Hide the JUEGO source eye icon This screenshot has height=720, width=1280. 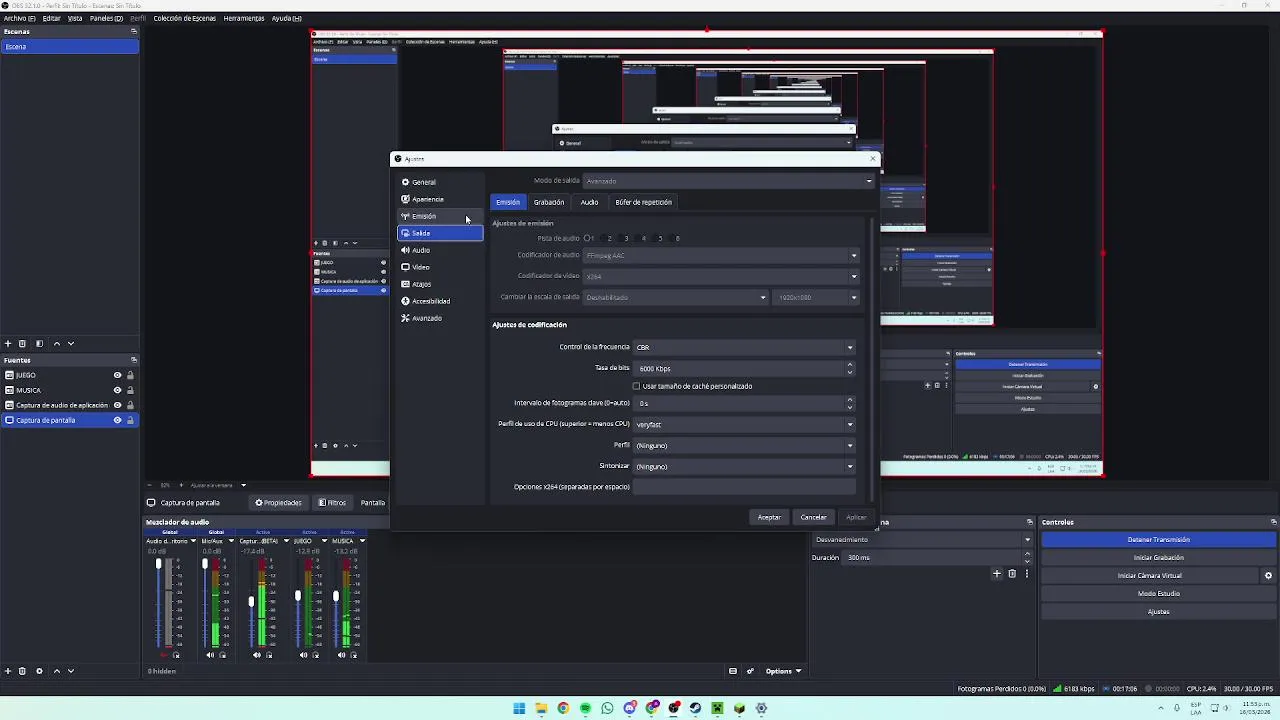(x=117, y=375)
